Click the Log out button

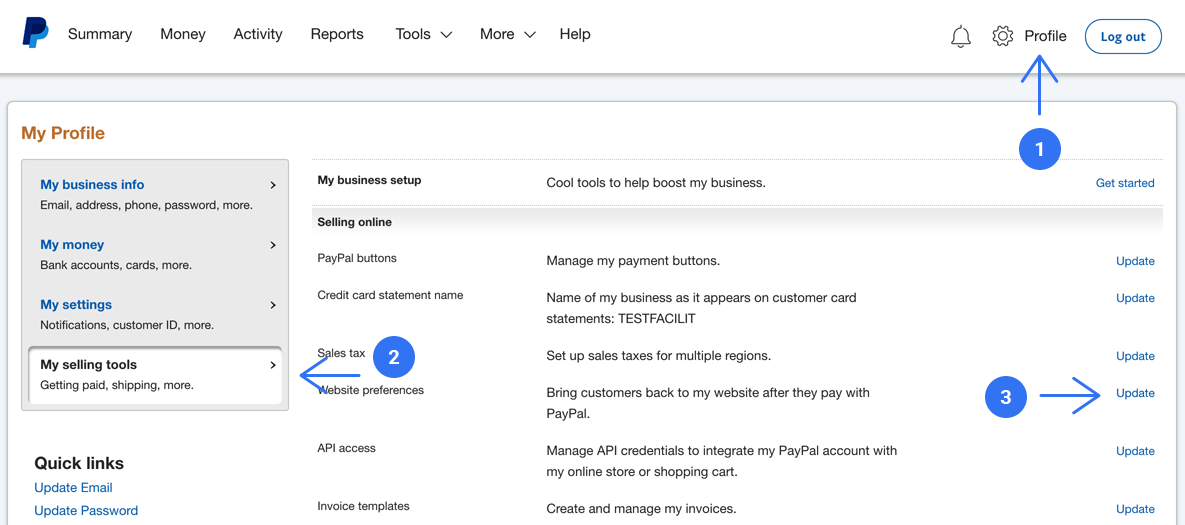pyautogui.click(x=1122, y=36)
